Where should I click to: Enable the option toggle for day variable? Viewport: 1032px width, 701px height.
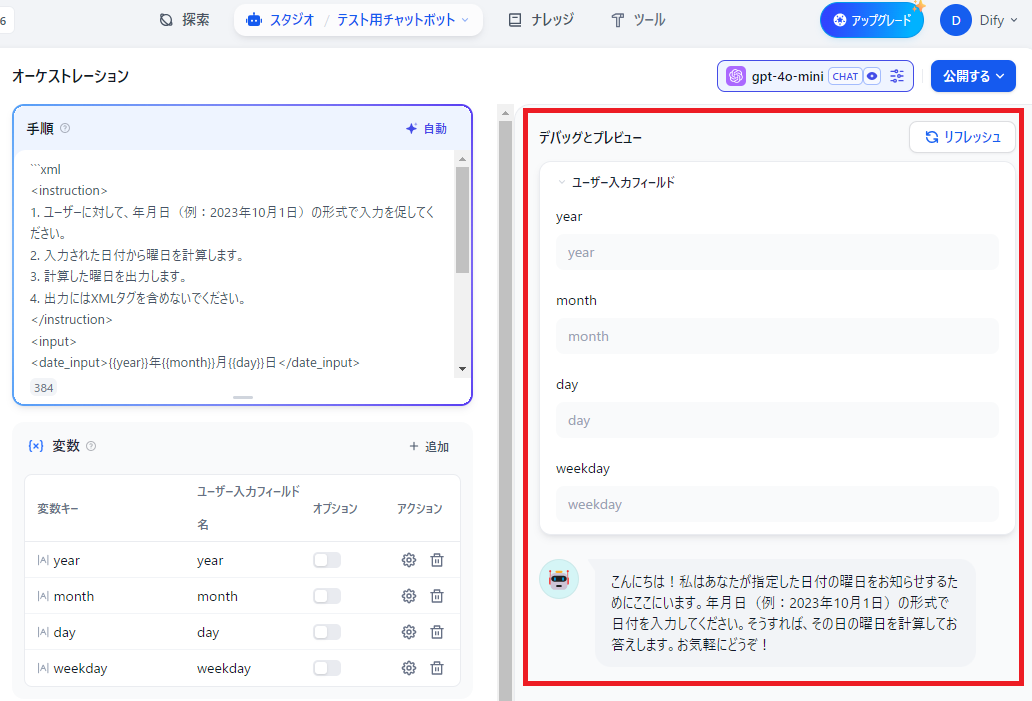[x=326, y=632]
